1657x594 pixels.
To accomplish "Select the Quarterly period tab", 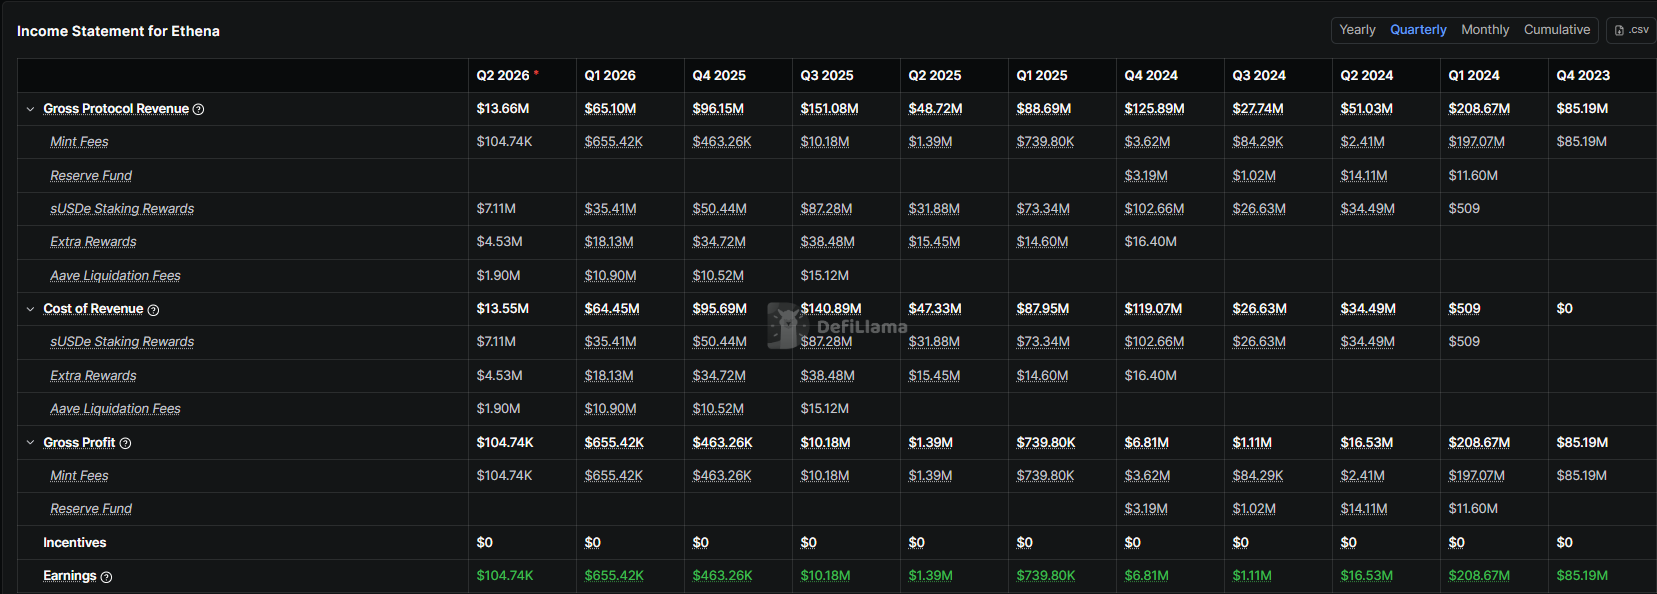I will pos(1417,30).
